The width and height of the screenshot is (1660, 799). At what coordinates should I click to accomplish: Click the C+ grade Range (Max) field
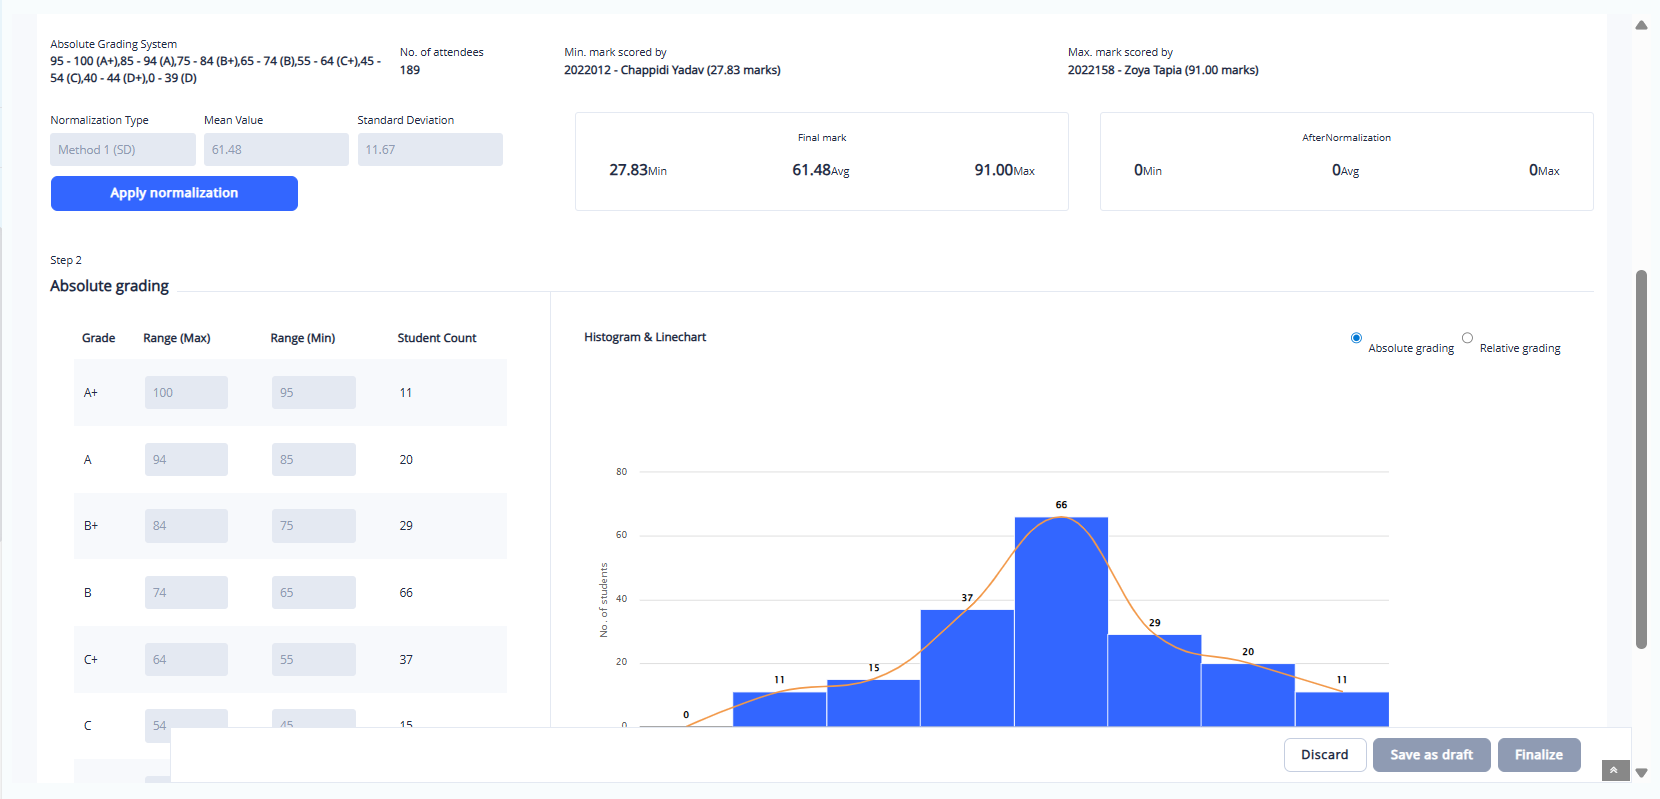point(186,660)
